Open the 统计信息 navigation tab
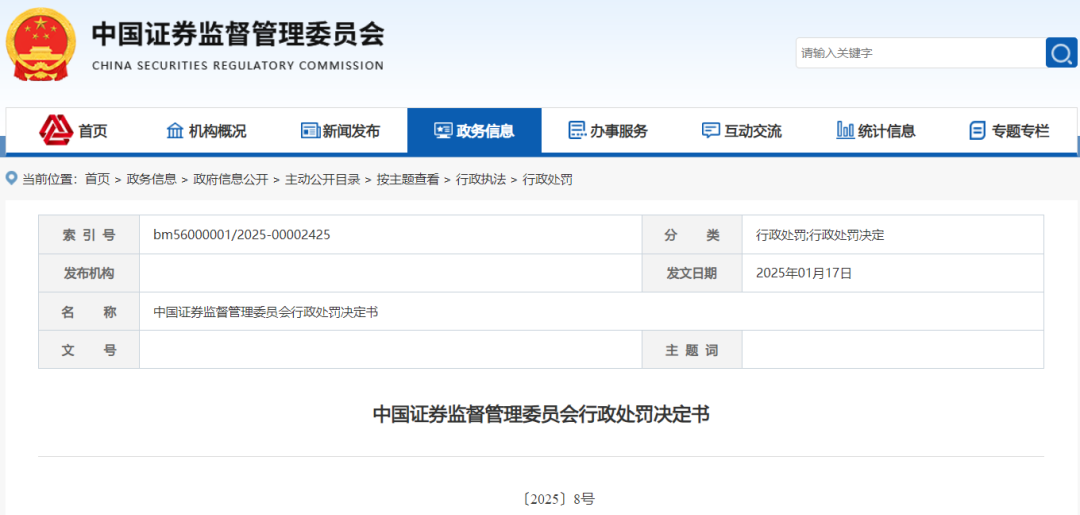 (875, 130)
